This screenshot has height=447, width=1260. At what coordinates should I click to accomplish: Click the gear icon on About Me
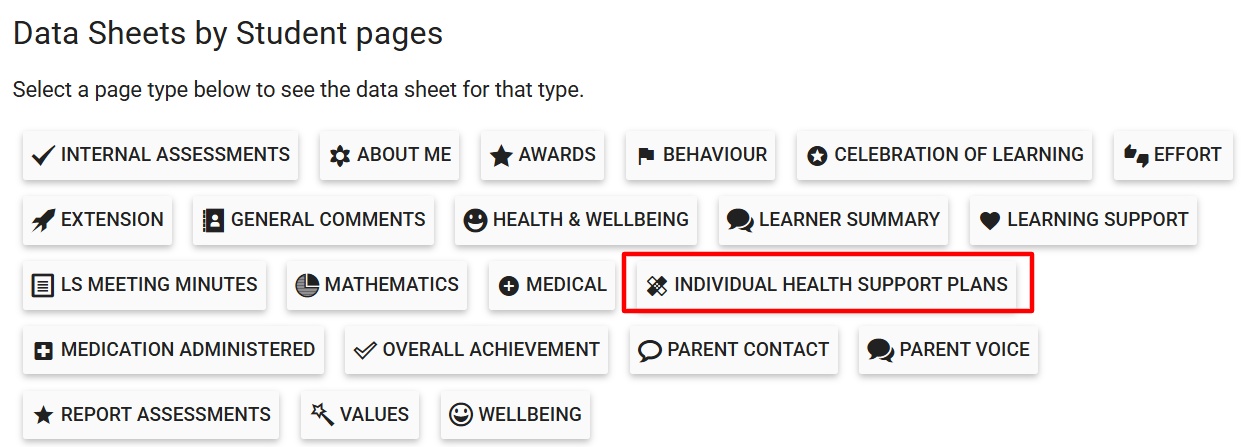click(x=340, y=156)
